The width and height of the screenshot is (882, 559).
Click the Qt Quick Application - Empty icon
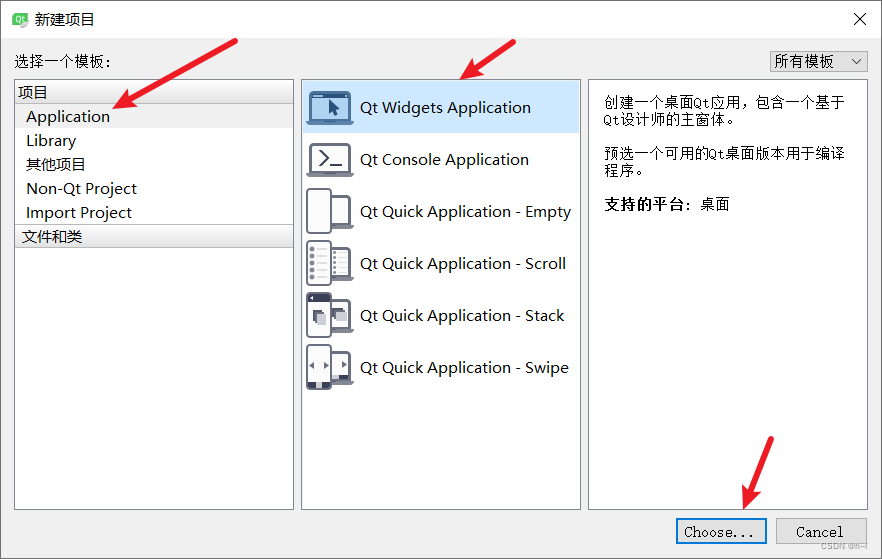click(330, 211)
